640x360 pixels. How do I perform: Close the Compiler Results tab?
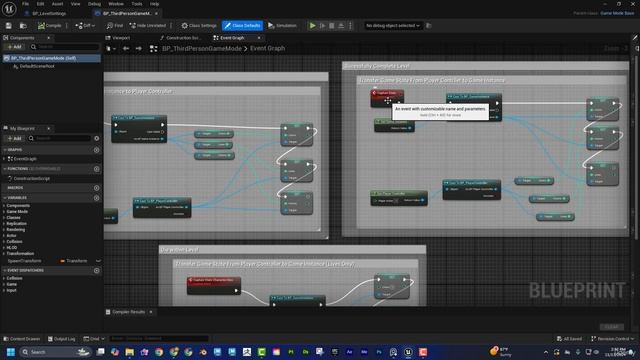(x=151, y=312)
